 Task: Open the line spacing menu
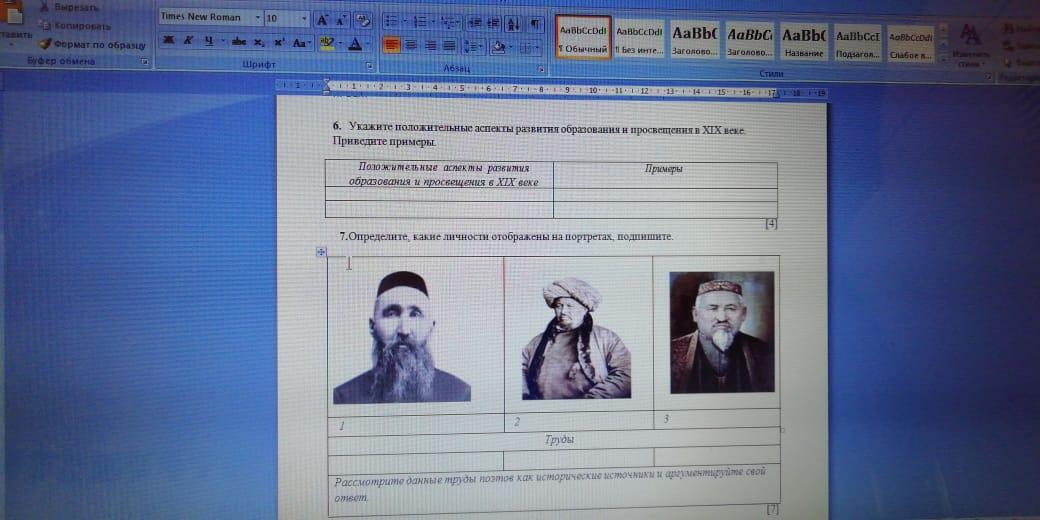474,48
